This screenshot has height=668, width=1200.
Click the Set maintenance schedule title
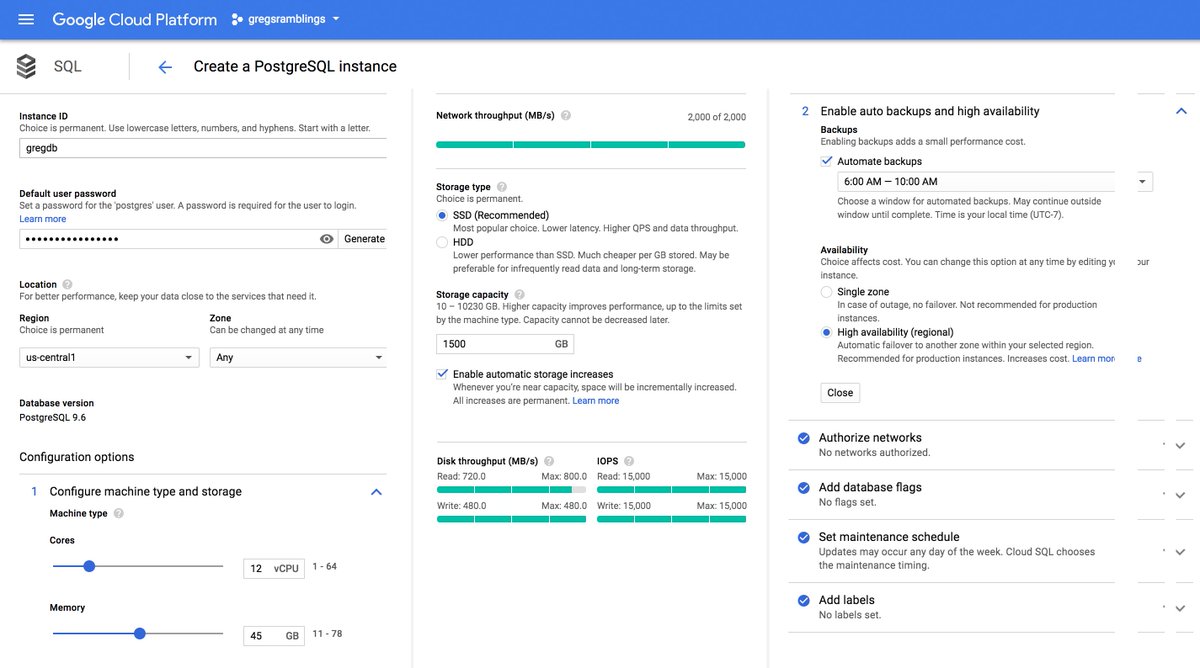(889, 536)
